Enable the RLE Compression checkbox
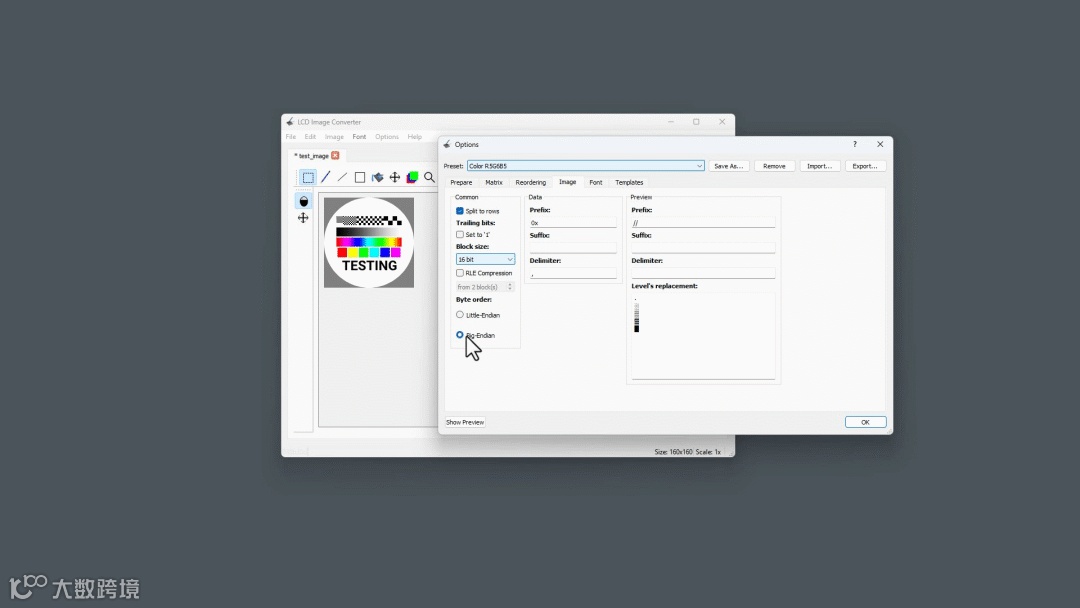This screenshot has width=1080, height=608. [459, 273]
